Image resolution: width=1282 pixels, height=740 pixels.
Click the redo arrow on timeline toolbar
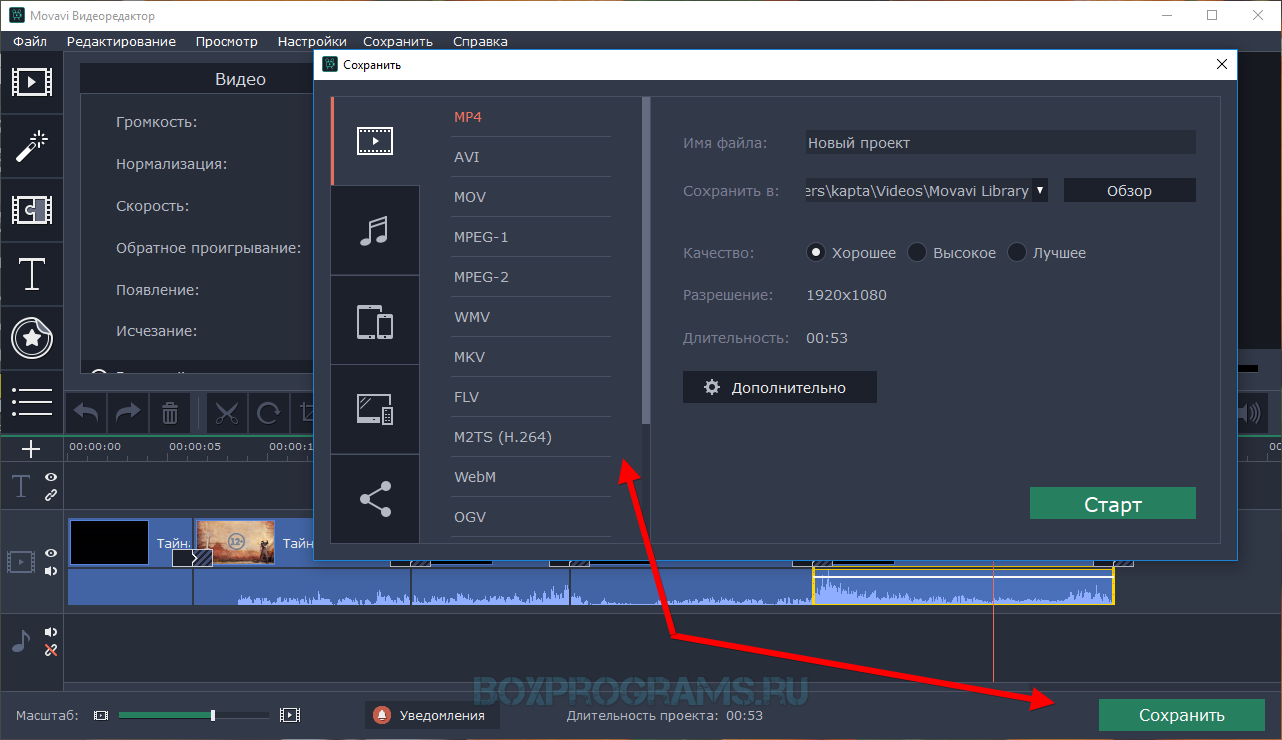pos(128,412)
